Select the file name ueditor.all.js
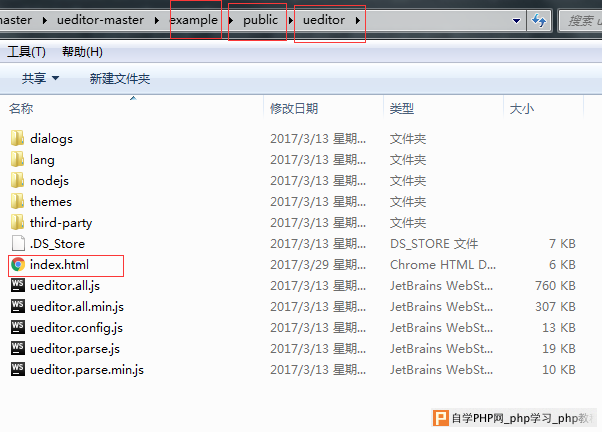The width and height of the screenshot is (602, 432). (x=65, y=286)
